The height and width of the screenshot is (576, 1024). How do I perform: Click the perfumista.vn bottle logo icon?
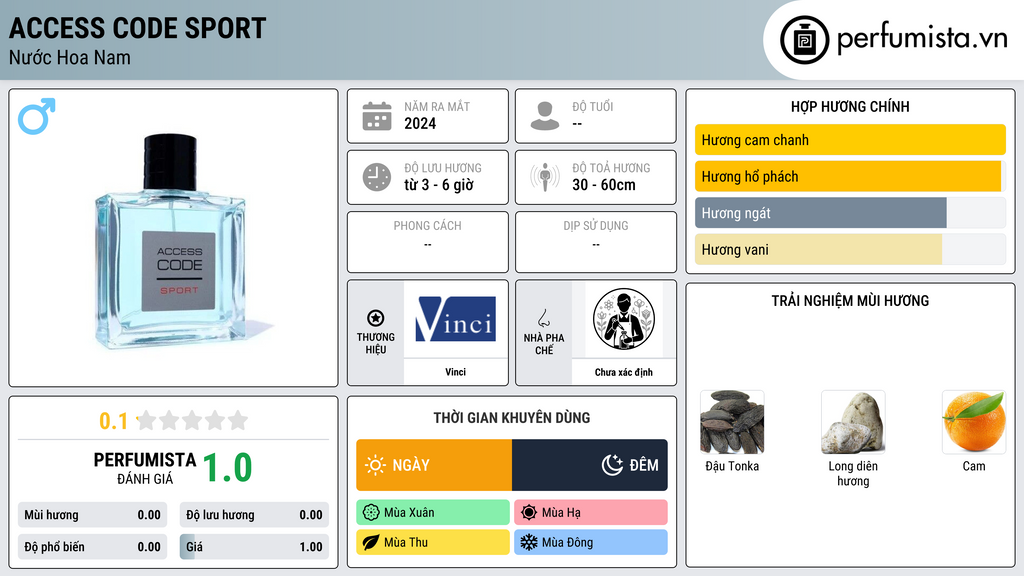click(x=804, y=40)
